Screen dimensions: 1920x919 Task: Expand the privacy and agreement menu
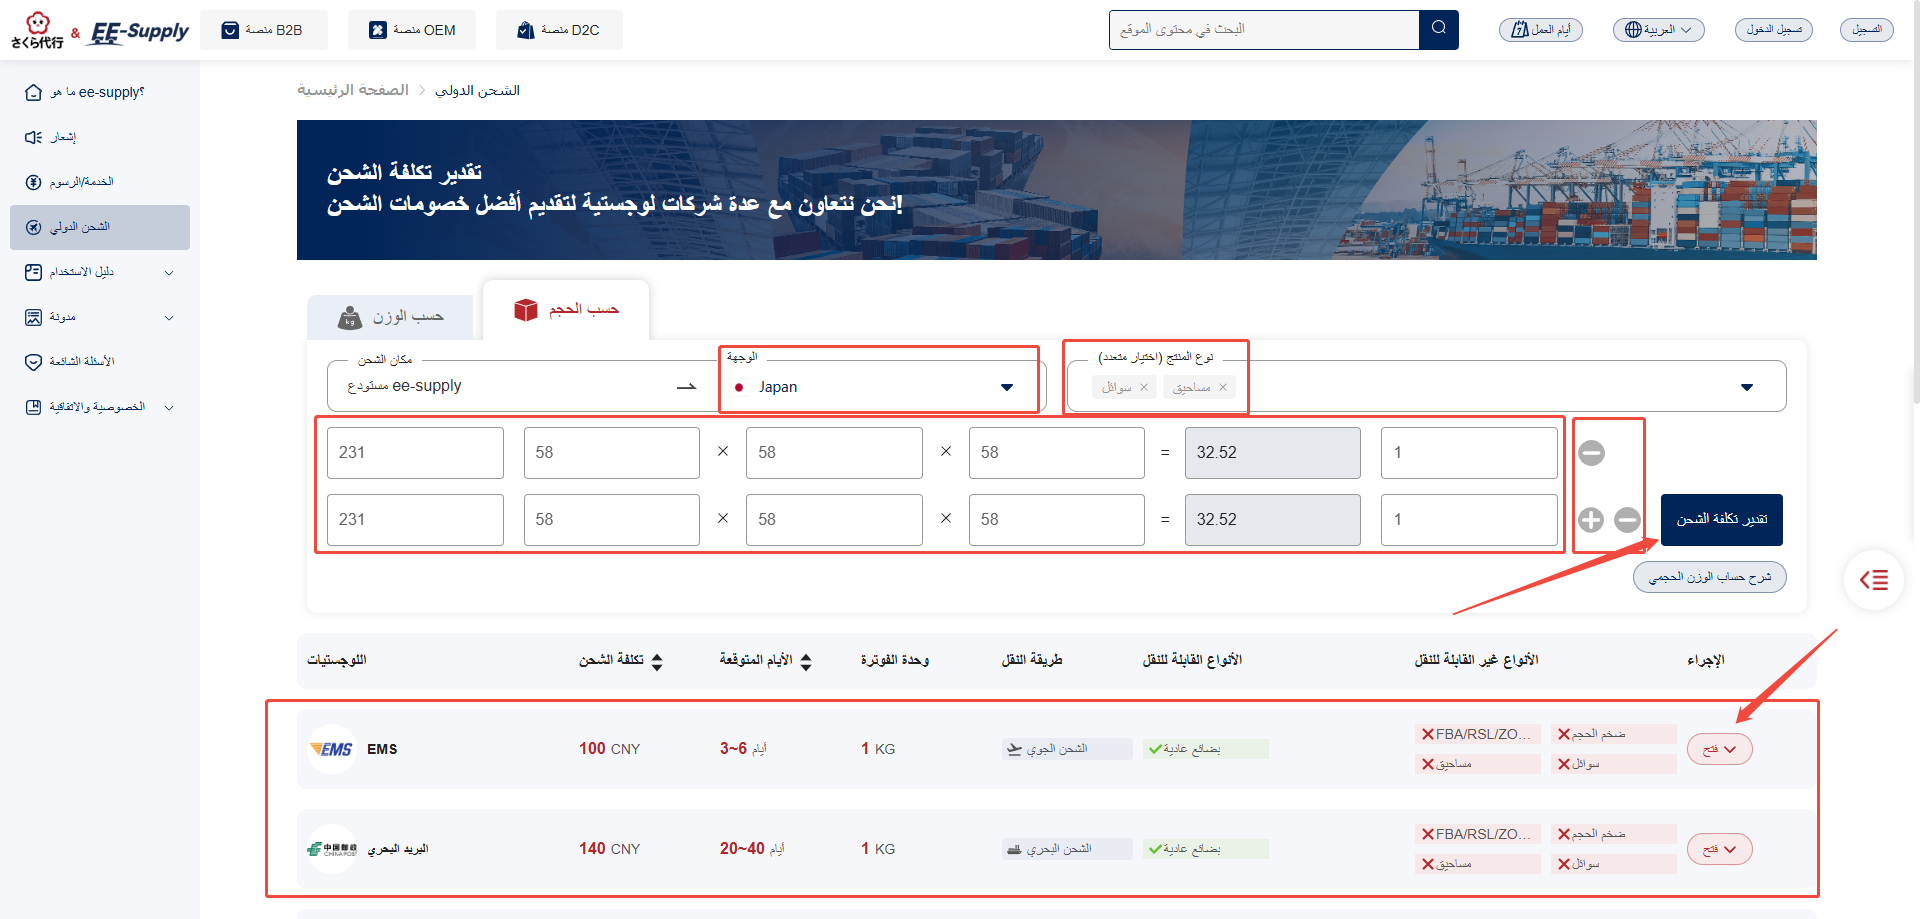point(100,407)
